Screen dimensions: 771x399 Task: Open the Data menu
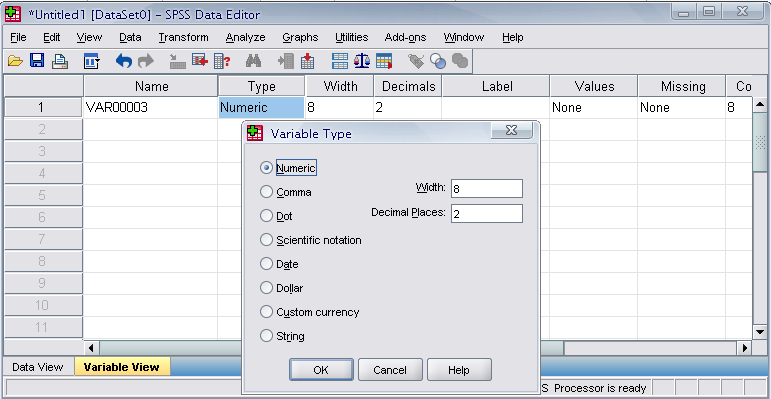tap(130, 37)
